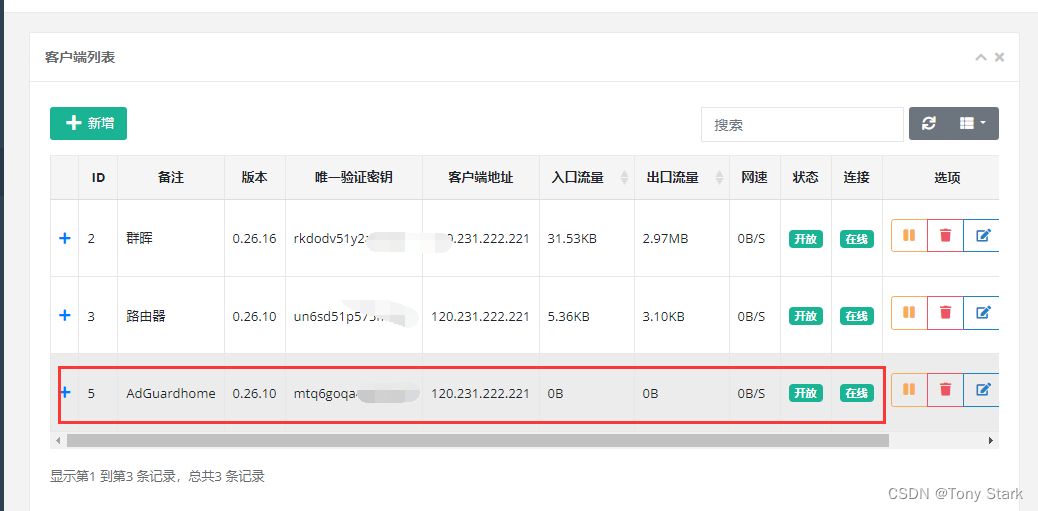This screenshot has width=1038, height=511.
Task: Expand details of the AdGuardhome row
Action: coord(65,393)
